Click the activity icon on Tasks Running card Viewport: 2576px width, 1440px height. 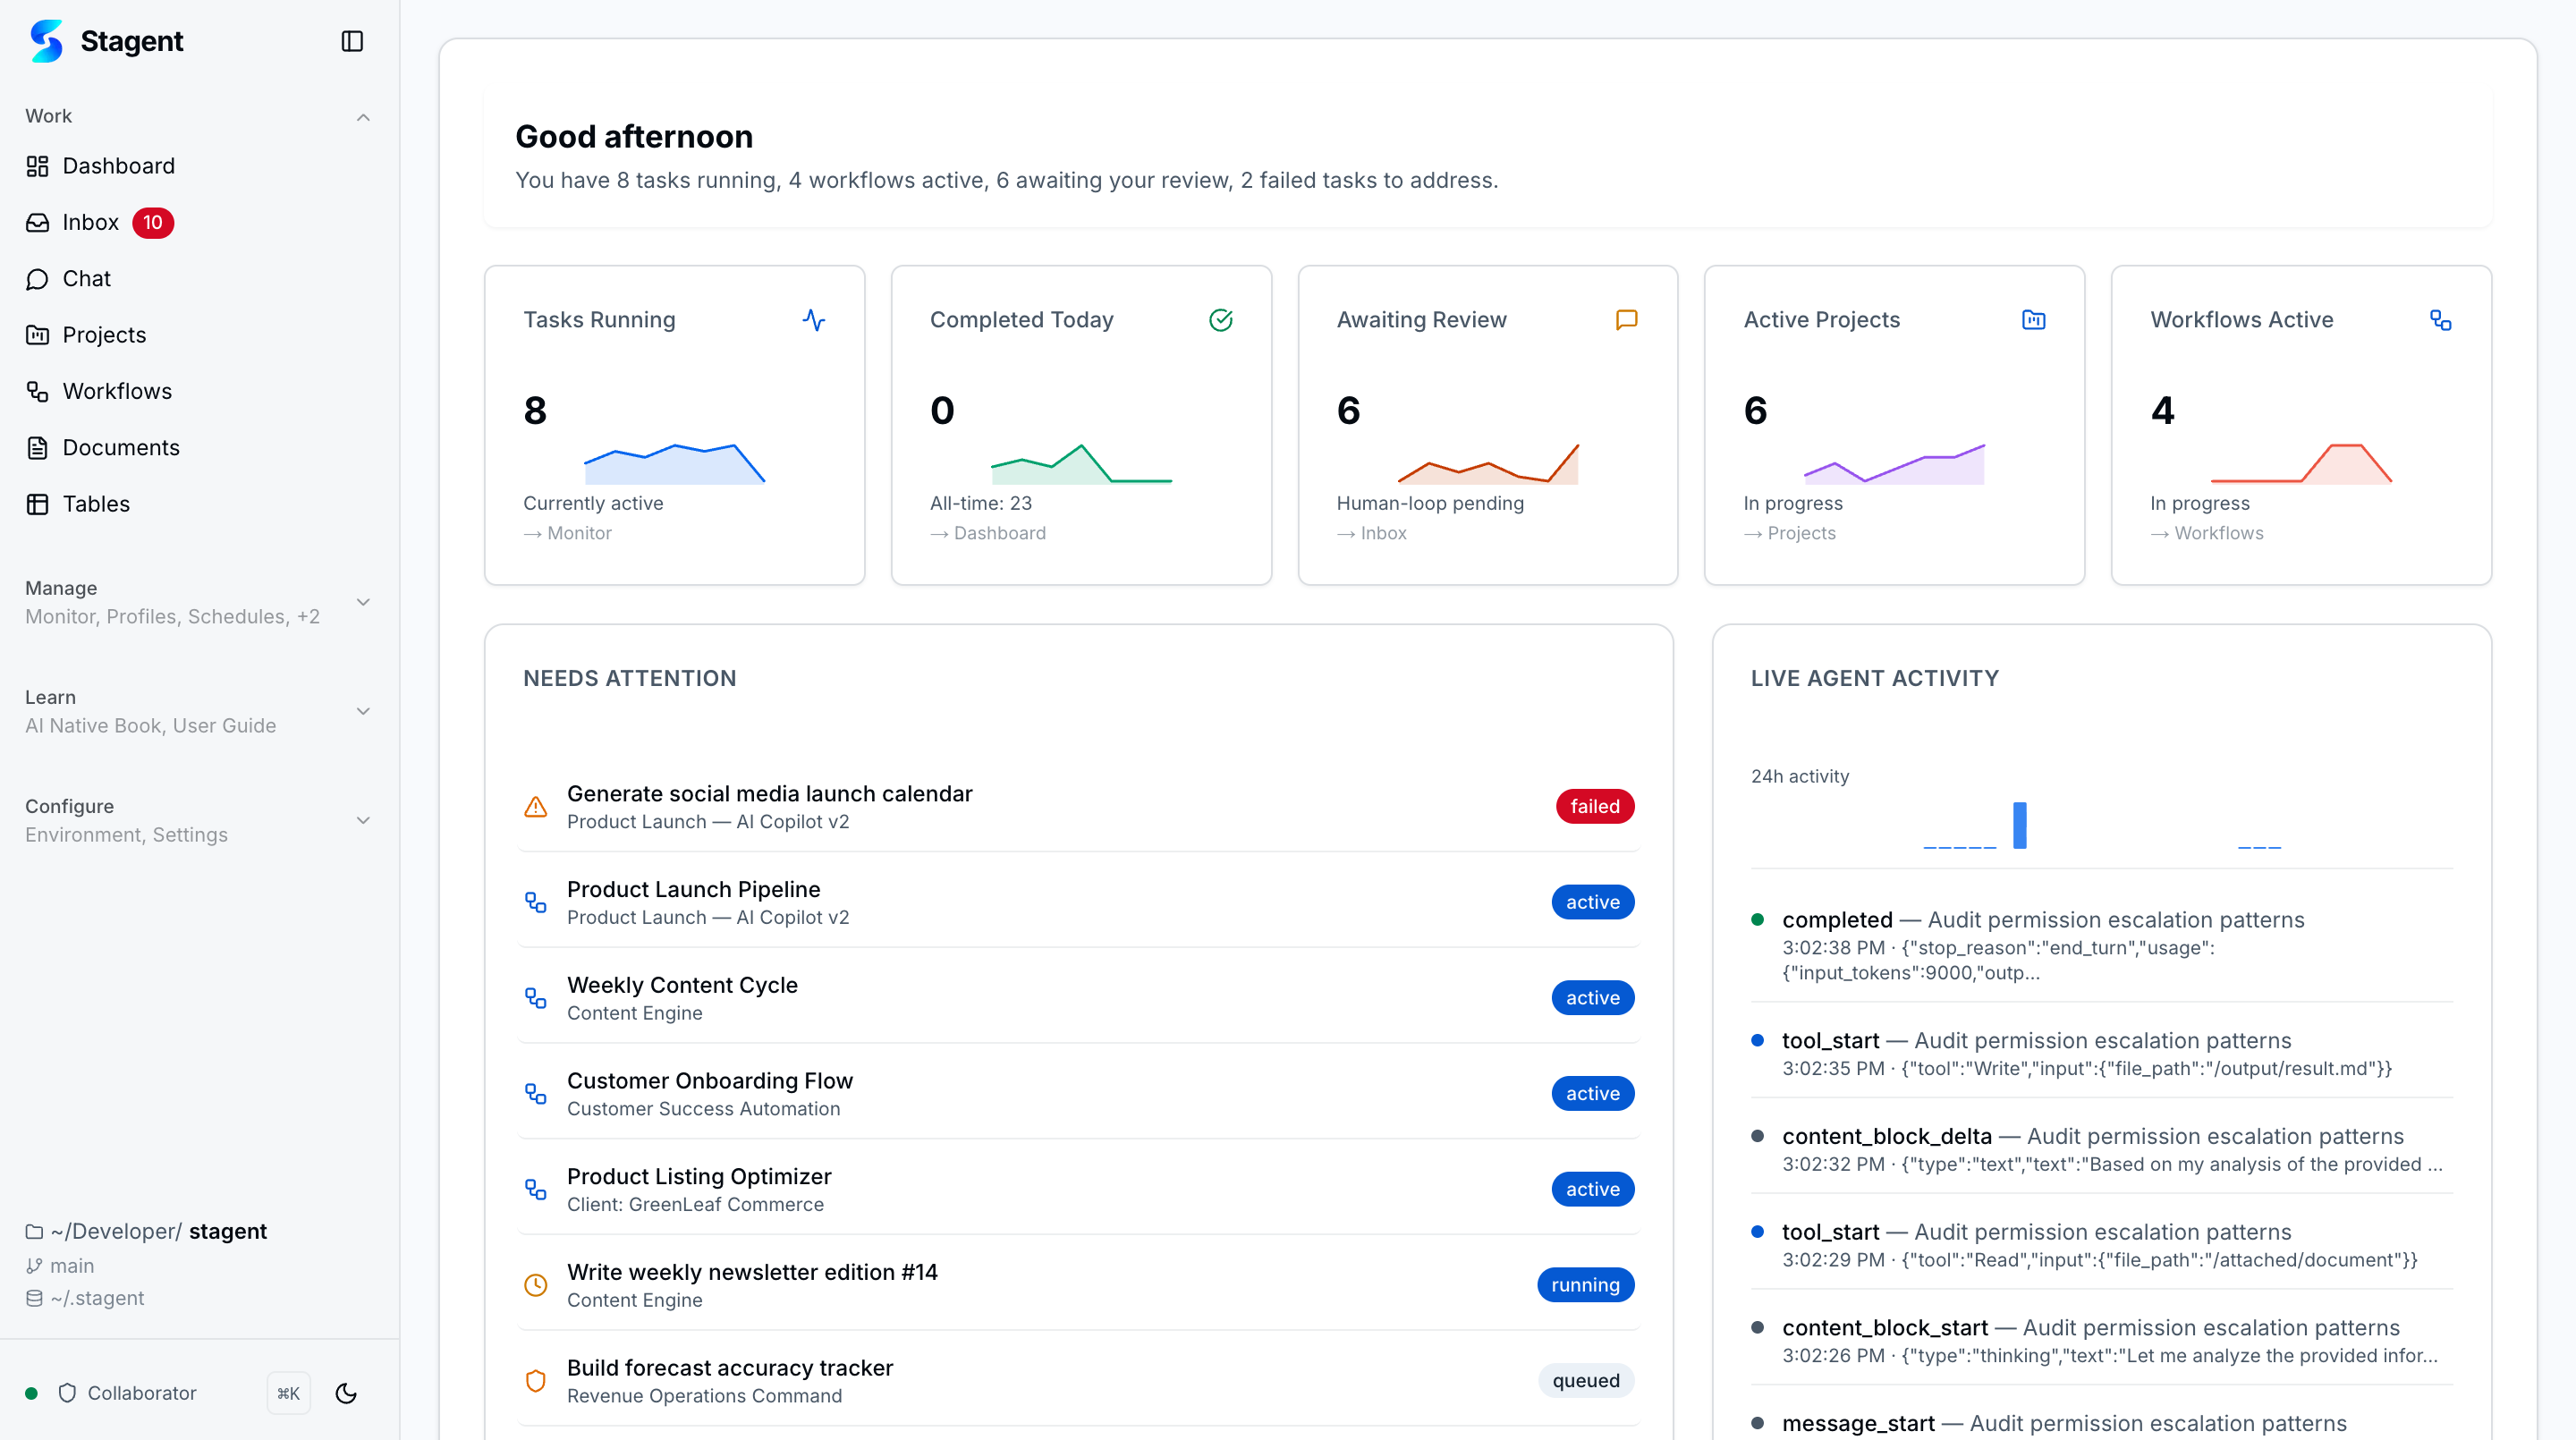(x=815, y=321)
